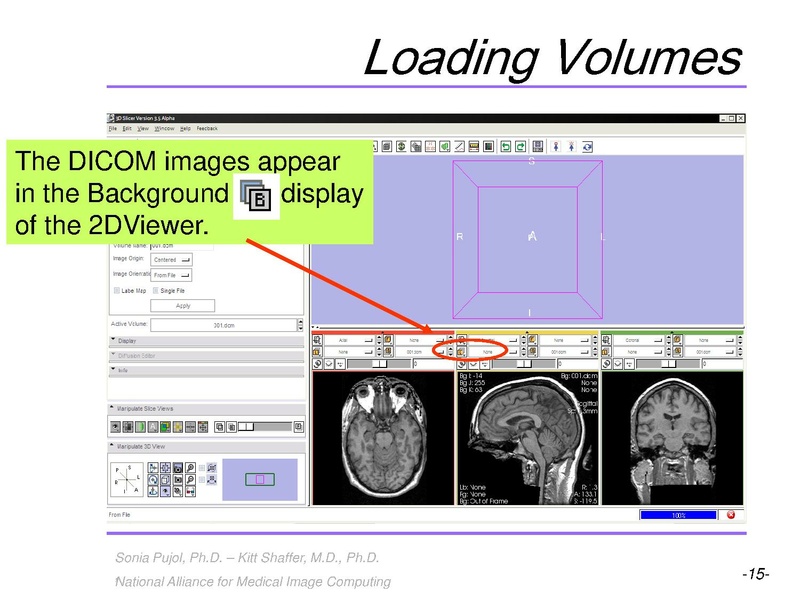Enable the Label Map checkbox
The height and width of the screenshot is (600, 800).
pyautogui.click(x=117, y=290)
